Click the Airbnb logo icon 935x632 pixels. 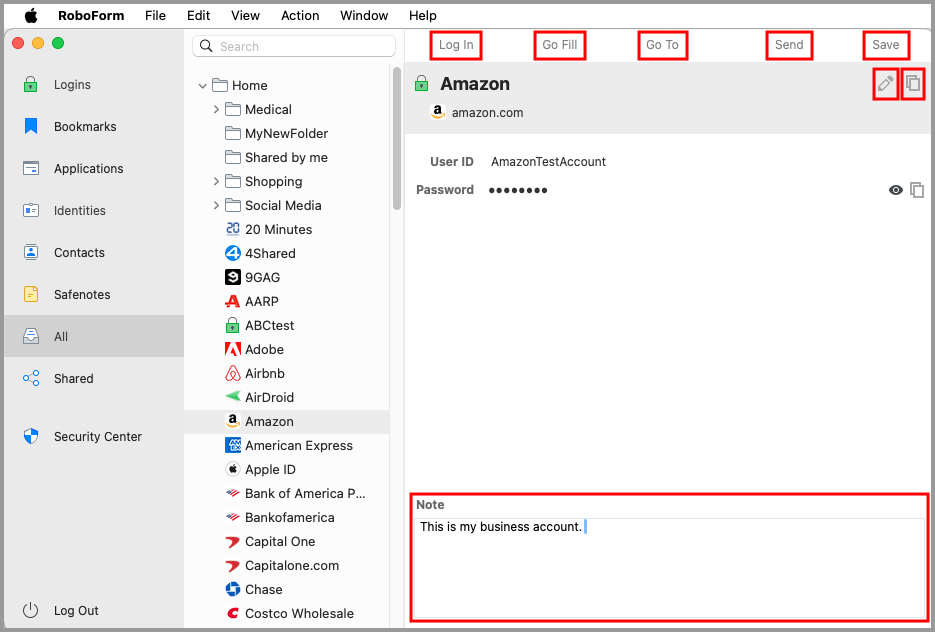click(233, 373)
